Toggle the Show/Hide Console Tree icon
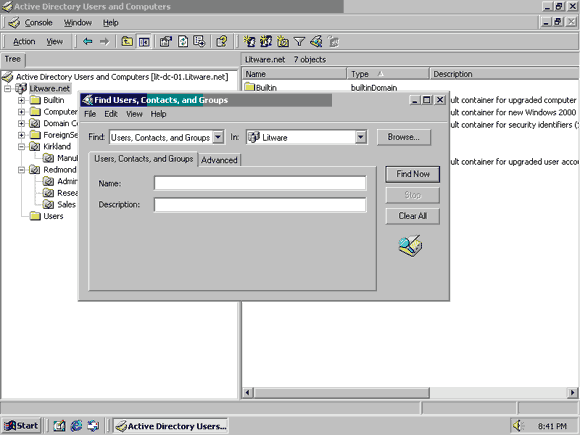Viewport: 580px width, 435px height. point(144,41)
